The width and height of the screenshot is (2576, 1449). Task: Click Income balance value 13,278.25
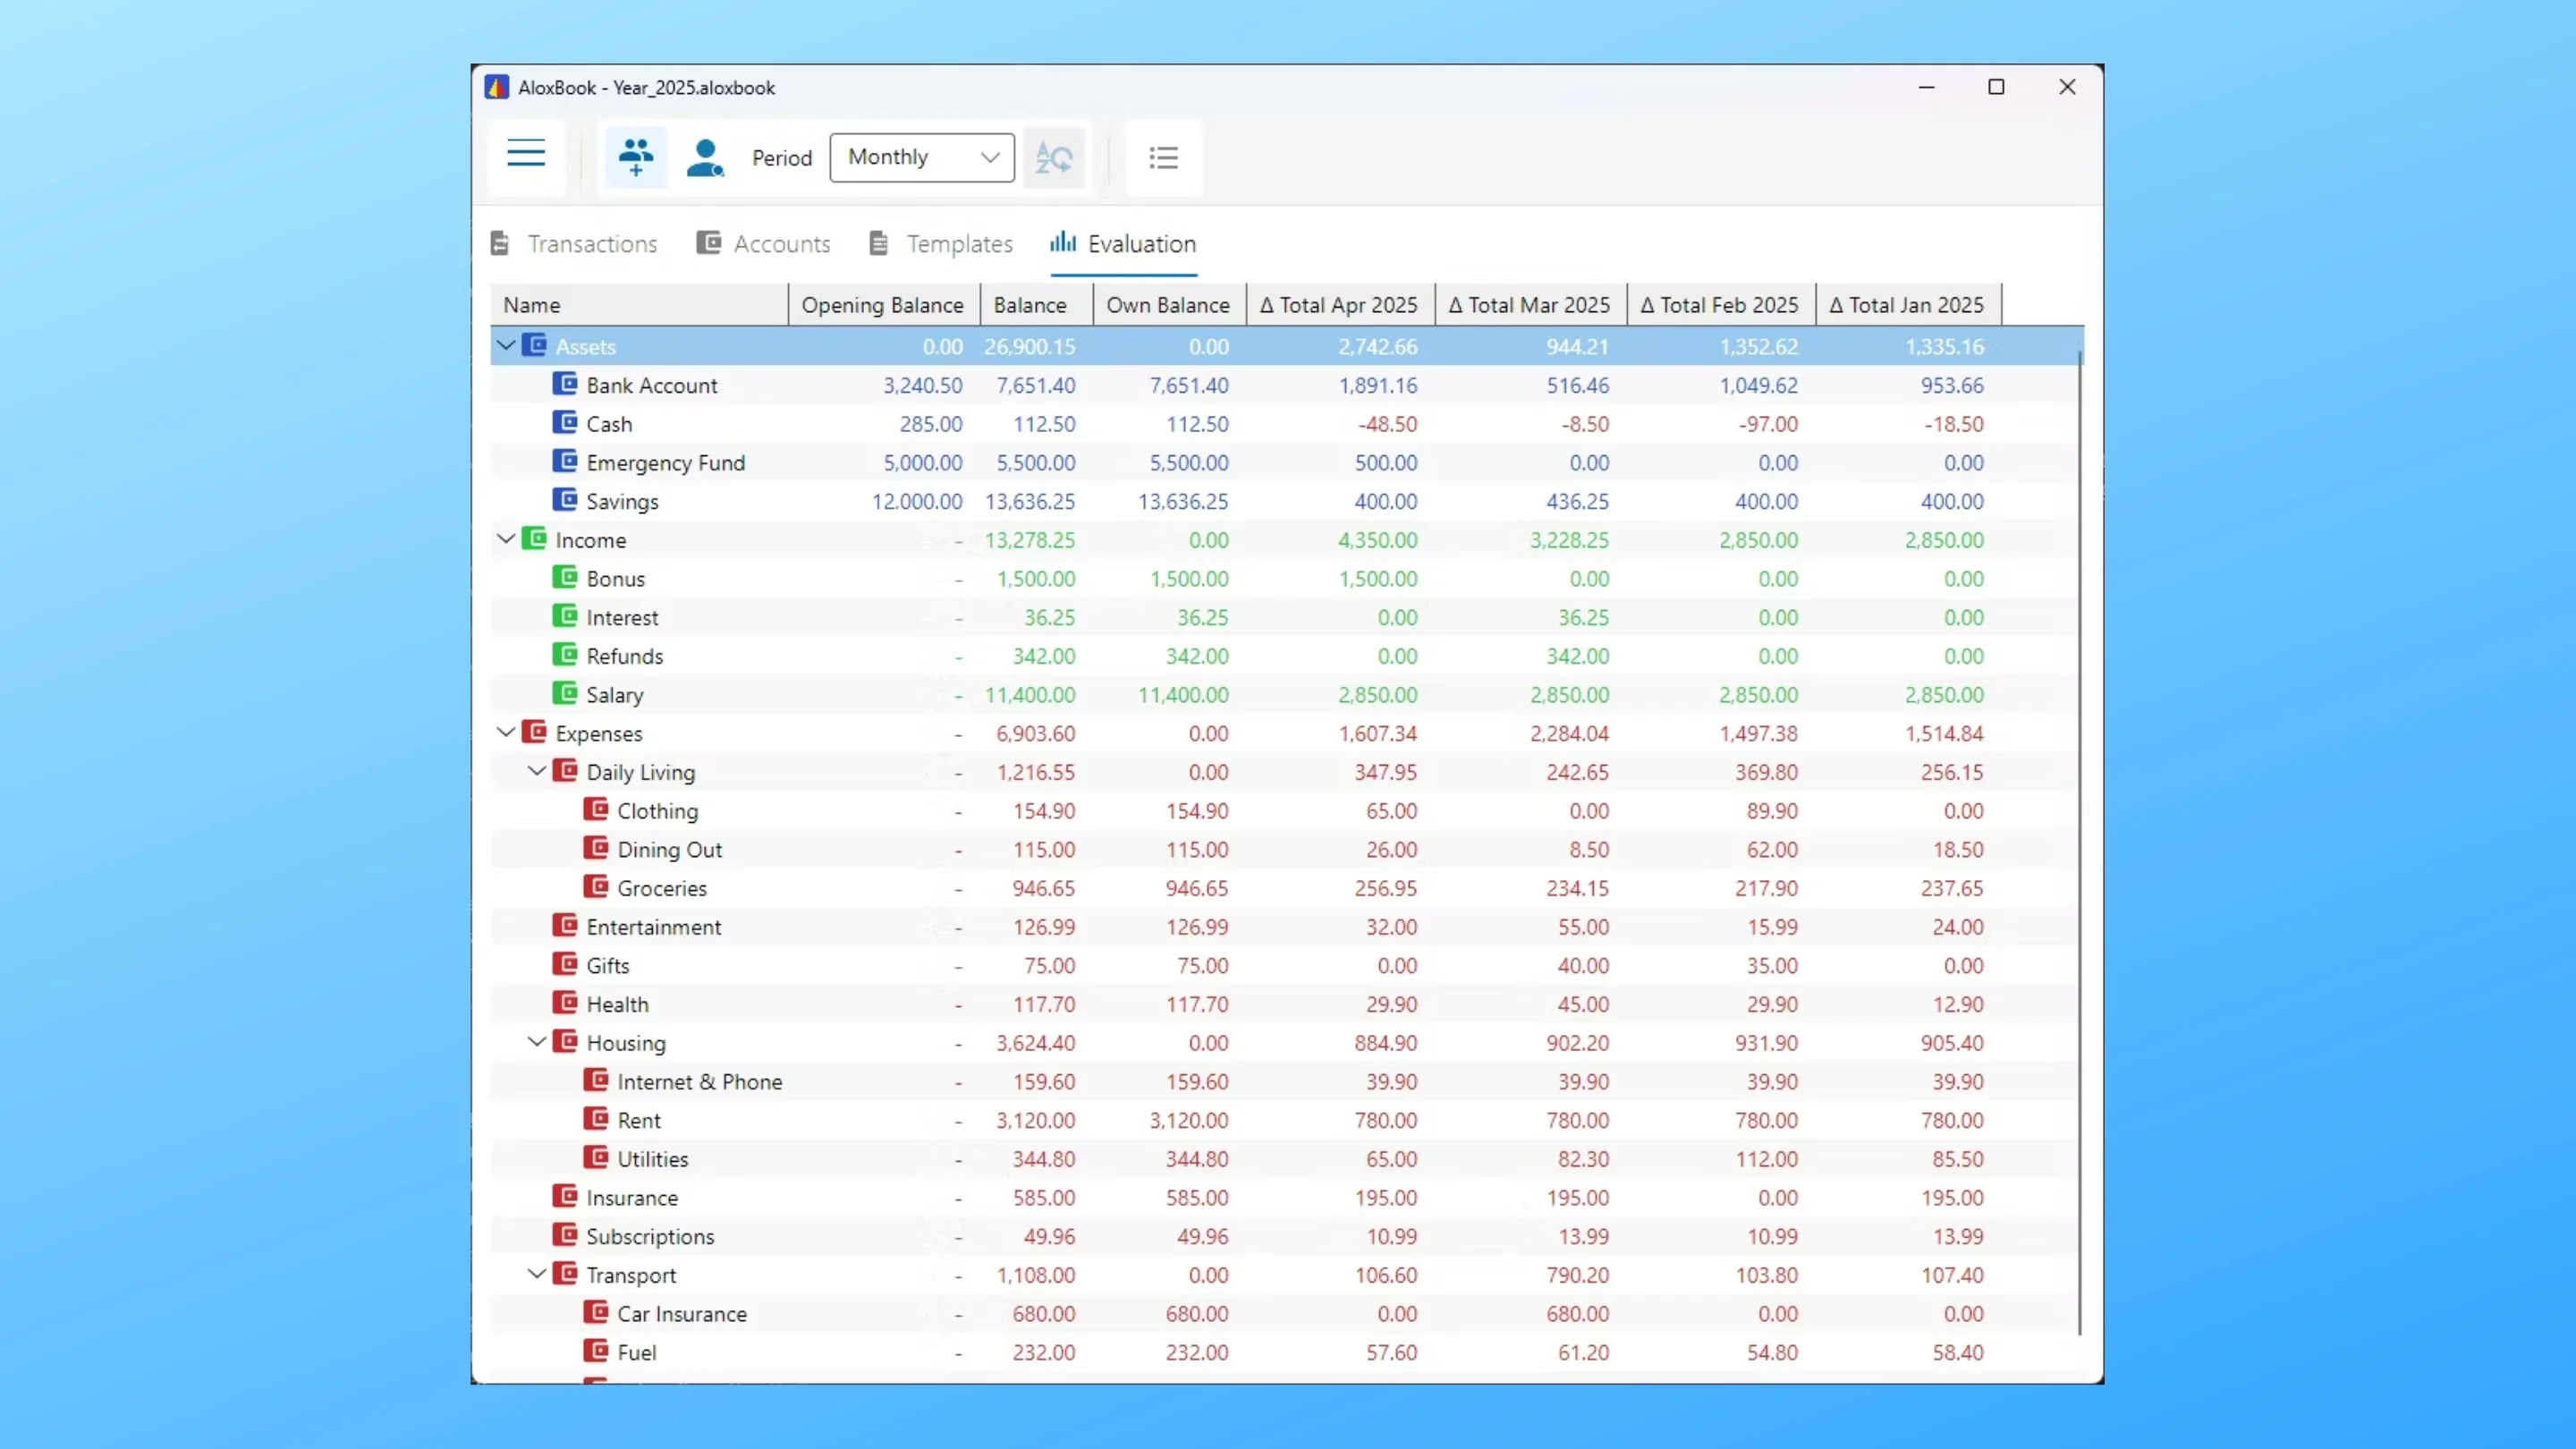click(x=1030, y=540)
